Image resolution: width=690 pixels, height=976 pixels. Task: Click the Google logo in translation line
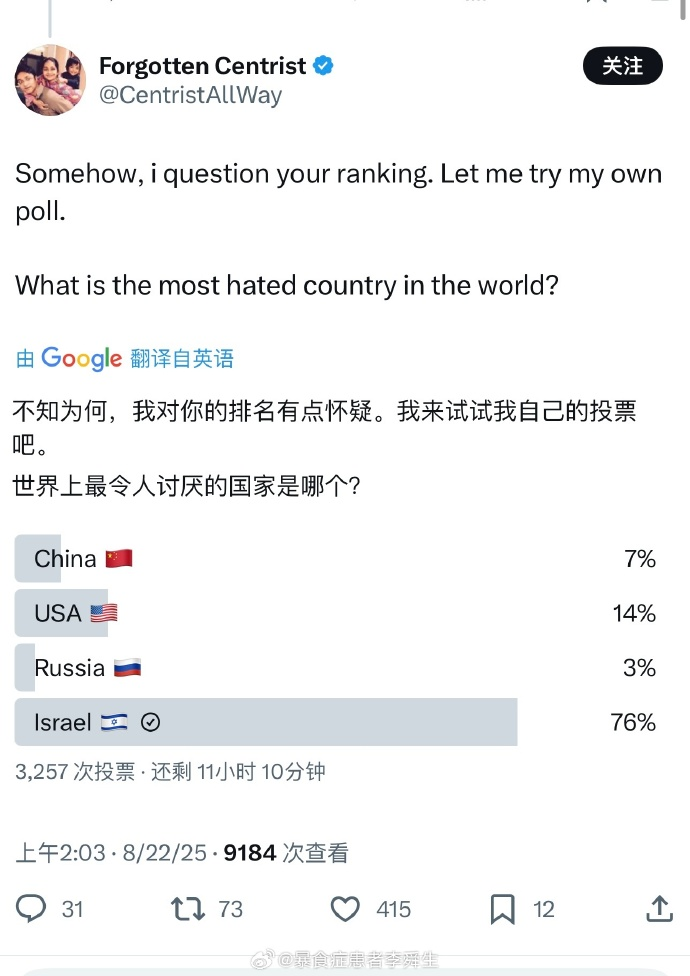82,359
